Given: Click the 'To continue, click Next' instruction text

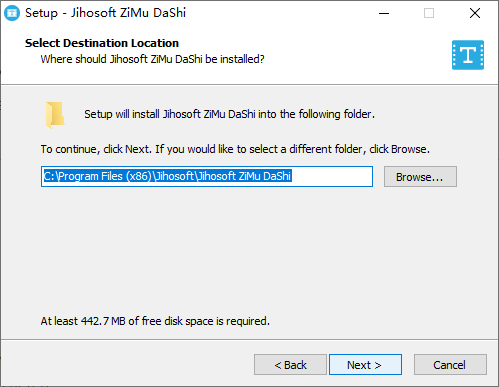Looking at the screenshot, I should (235, 149).
